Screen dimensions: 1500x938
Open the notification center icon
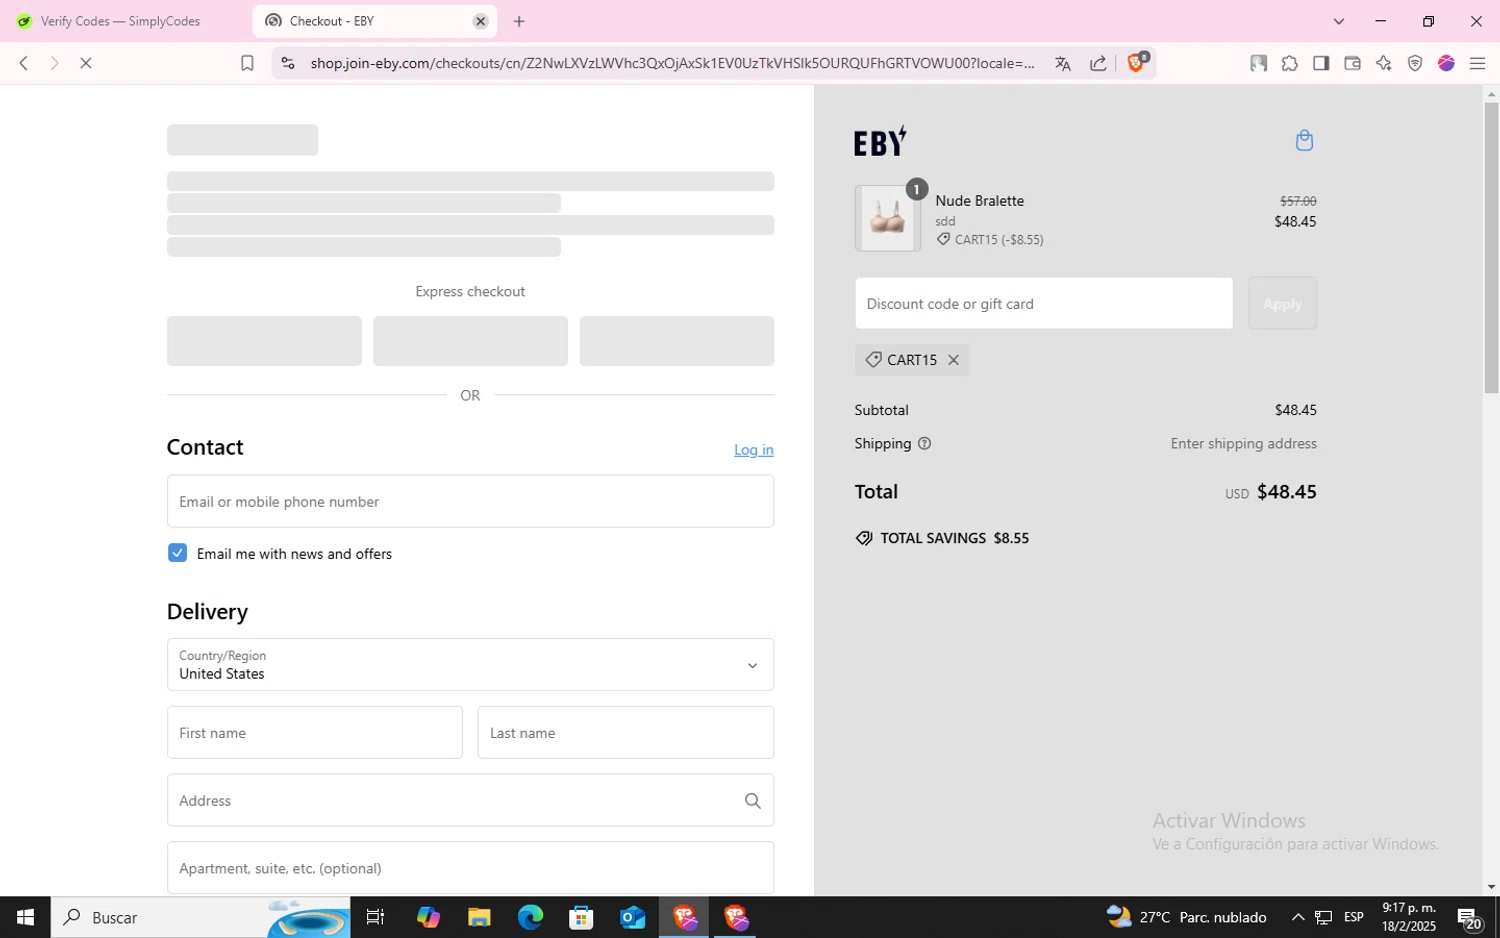tap(1469, 917)
